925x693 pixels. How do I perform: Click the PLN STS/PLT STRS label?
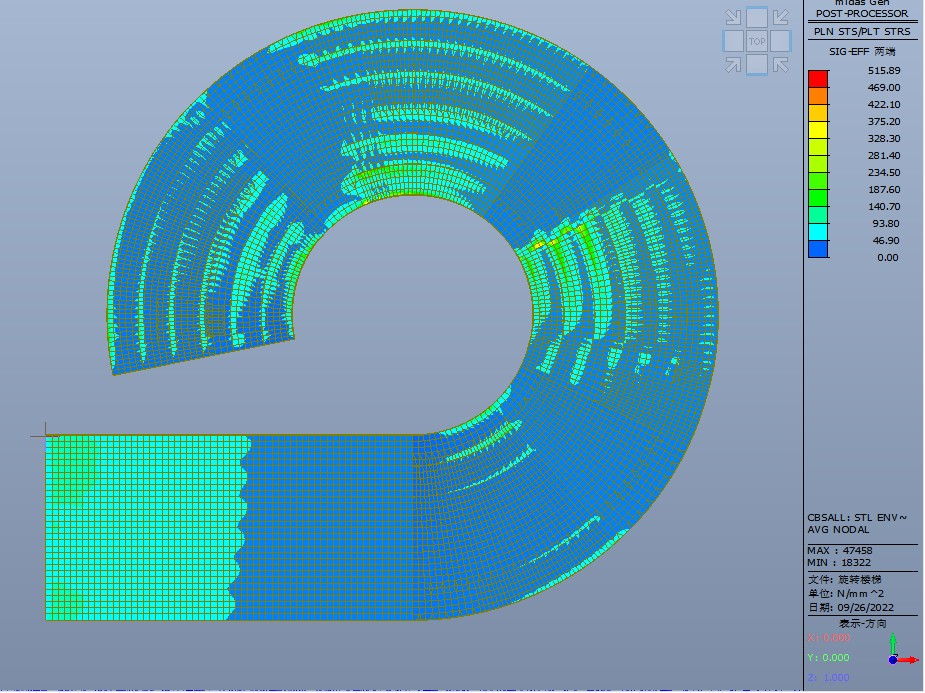point(862,32)
